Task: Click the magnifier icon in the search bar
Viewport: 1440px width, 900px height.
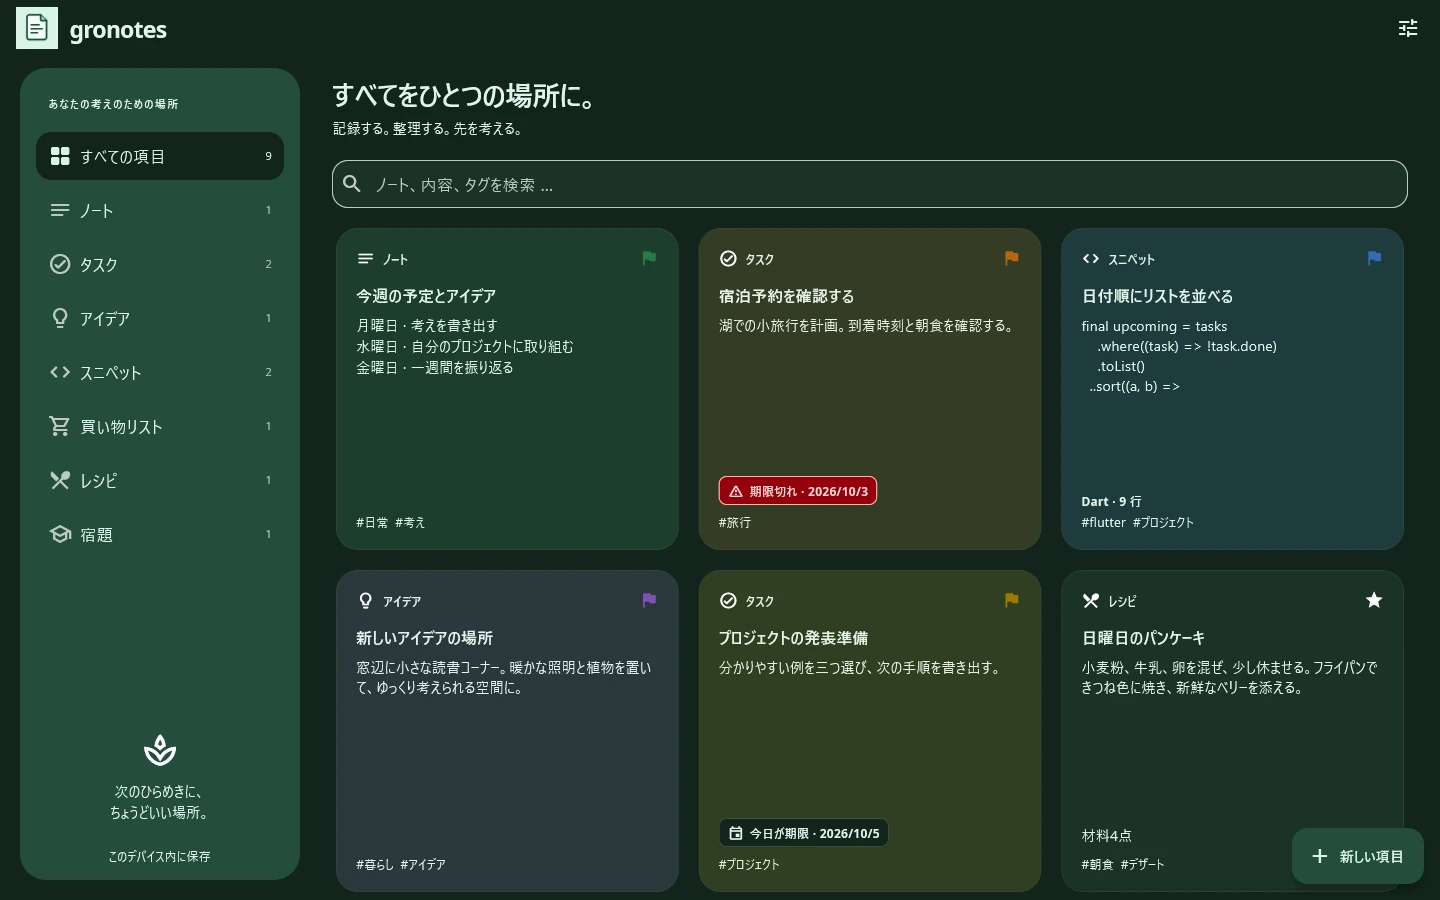Action: (x=352, y=184)
